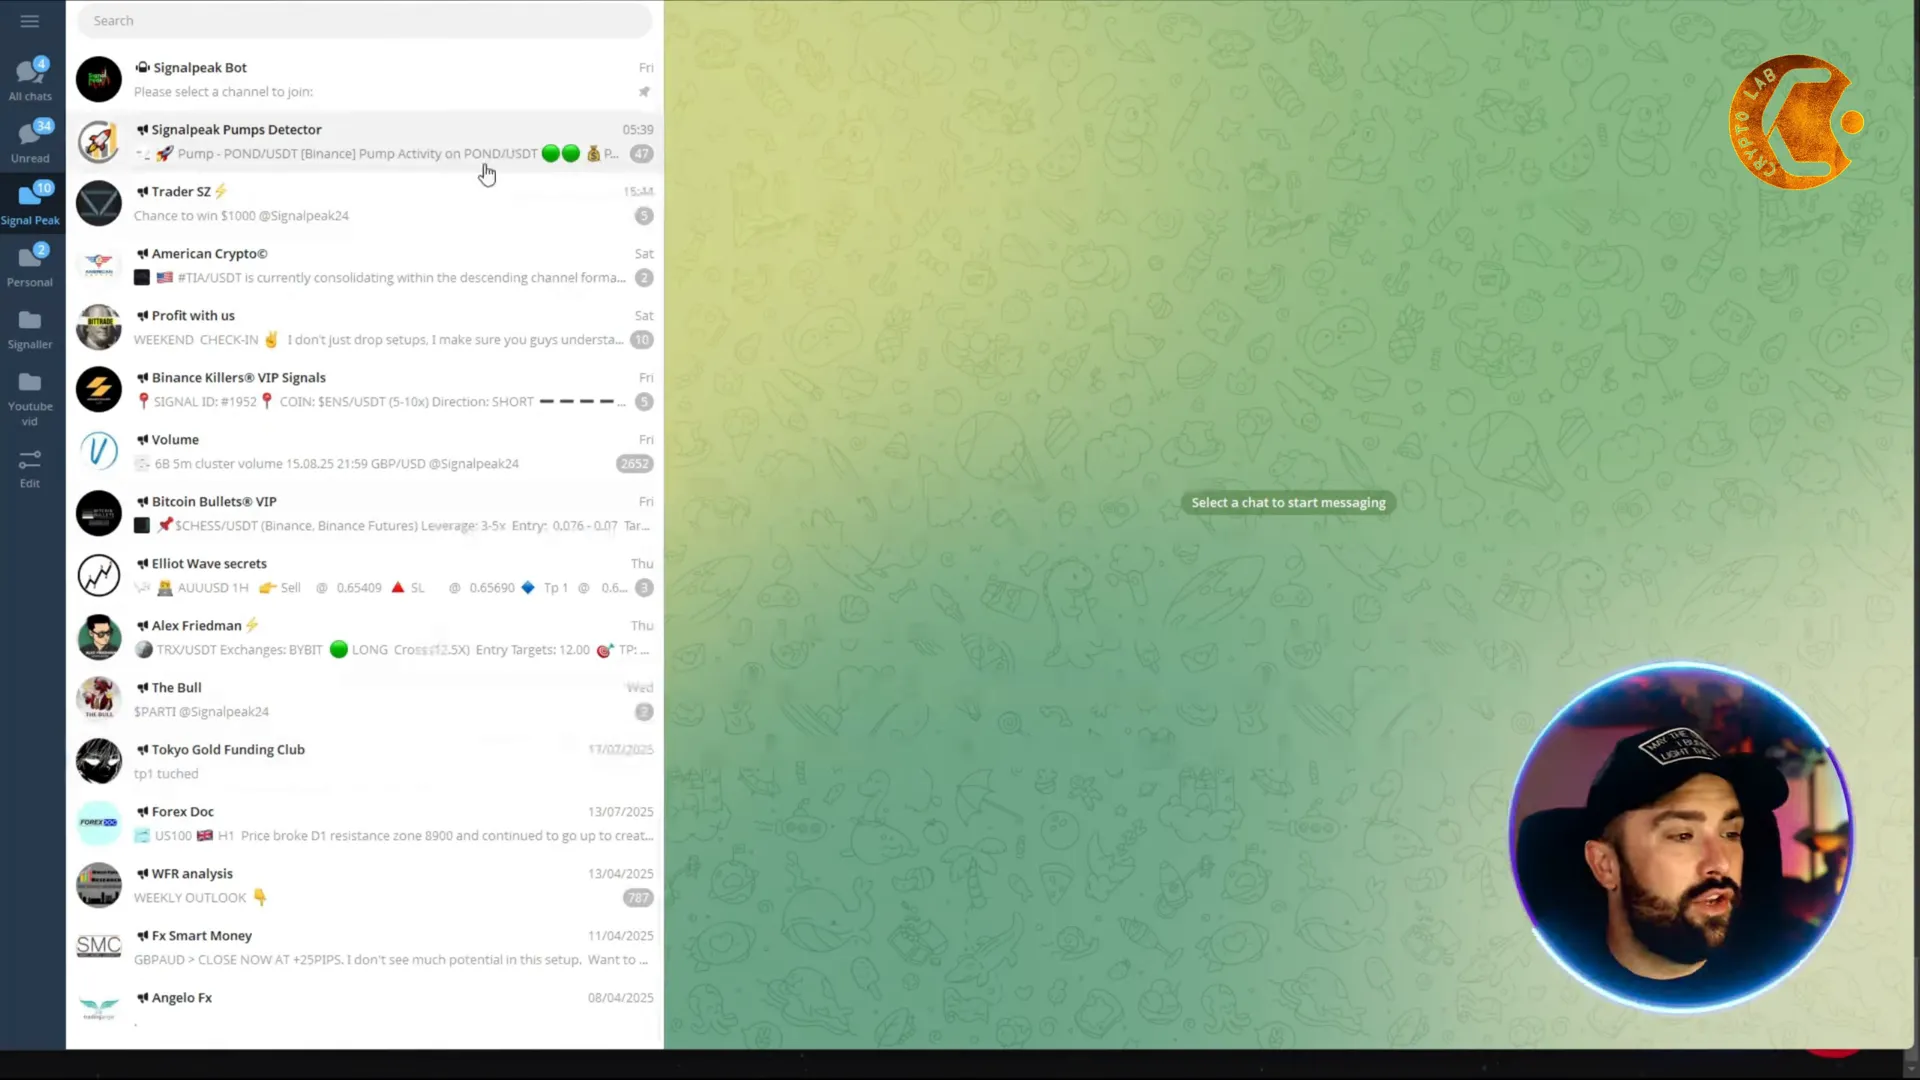Click the 10 unread badge on Profit with us
This screenshot has height=1080, width=1920.
click(x=642, y=340)
